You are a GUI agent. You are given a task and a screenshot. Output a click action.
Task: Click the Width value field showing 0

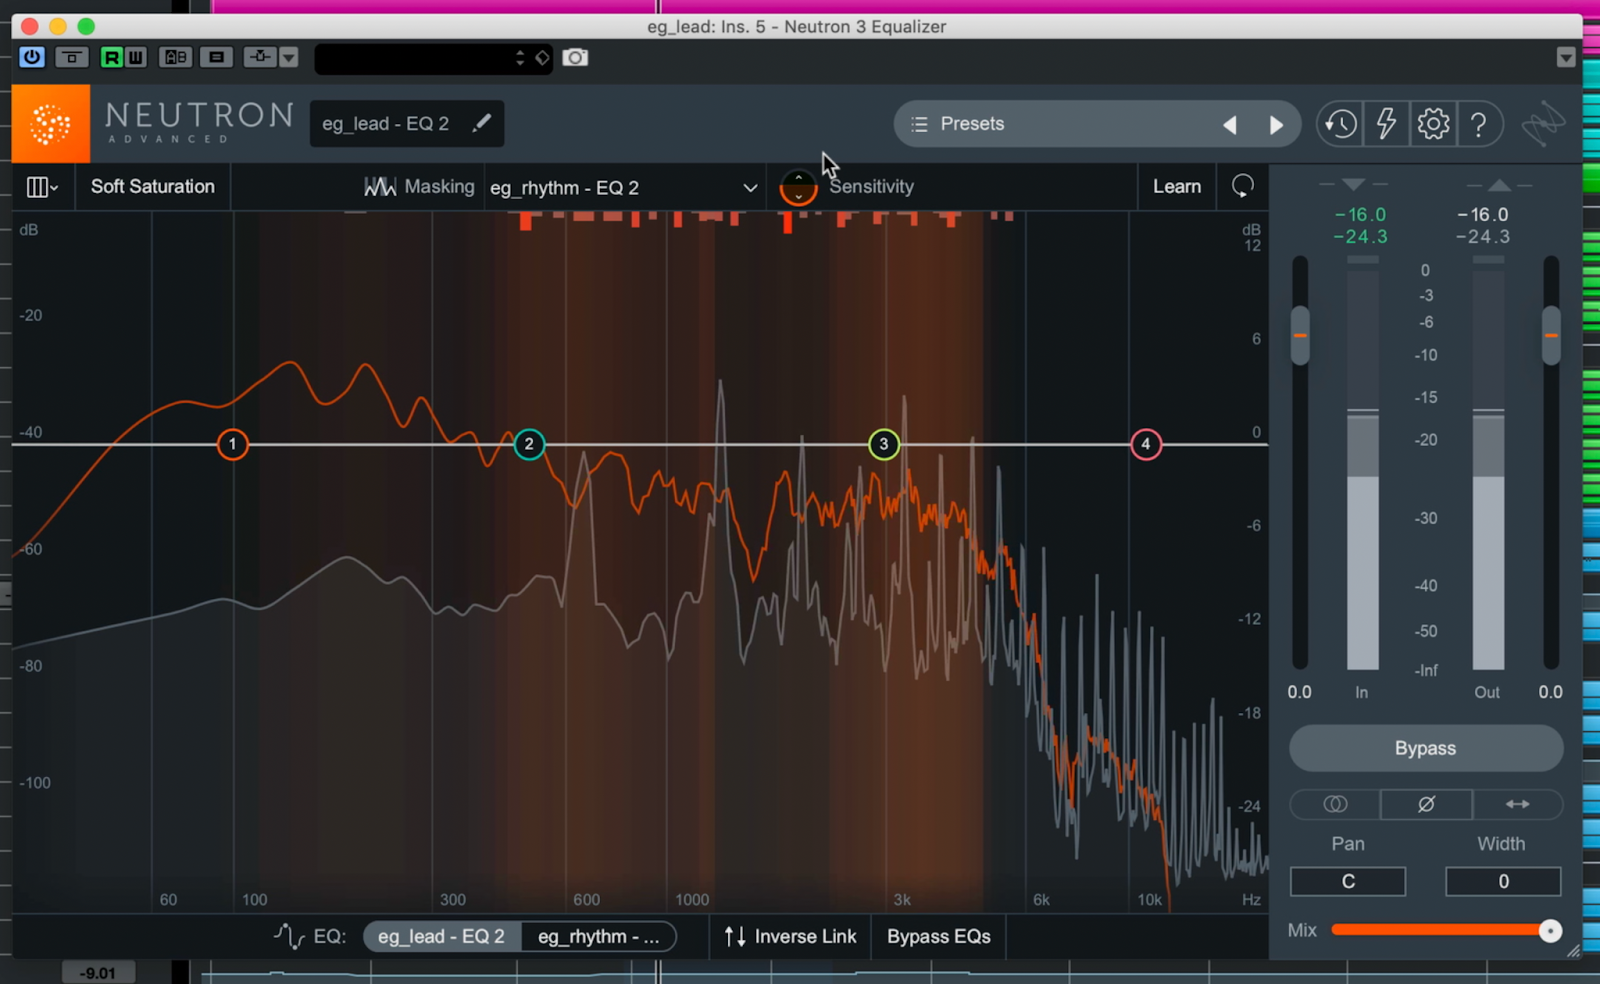tap(1503, 881)
